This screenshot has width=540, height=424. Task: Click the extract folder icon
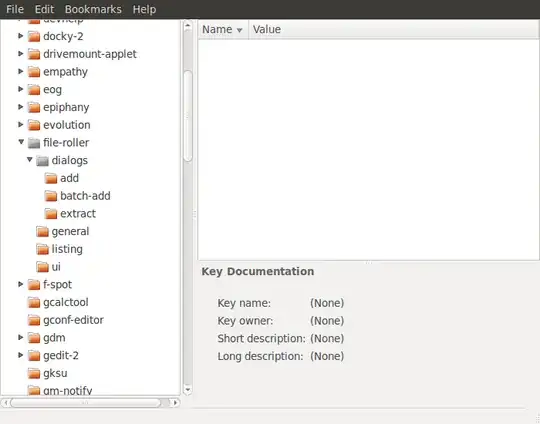51,214
